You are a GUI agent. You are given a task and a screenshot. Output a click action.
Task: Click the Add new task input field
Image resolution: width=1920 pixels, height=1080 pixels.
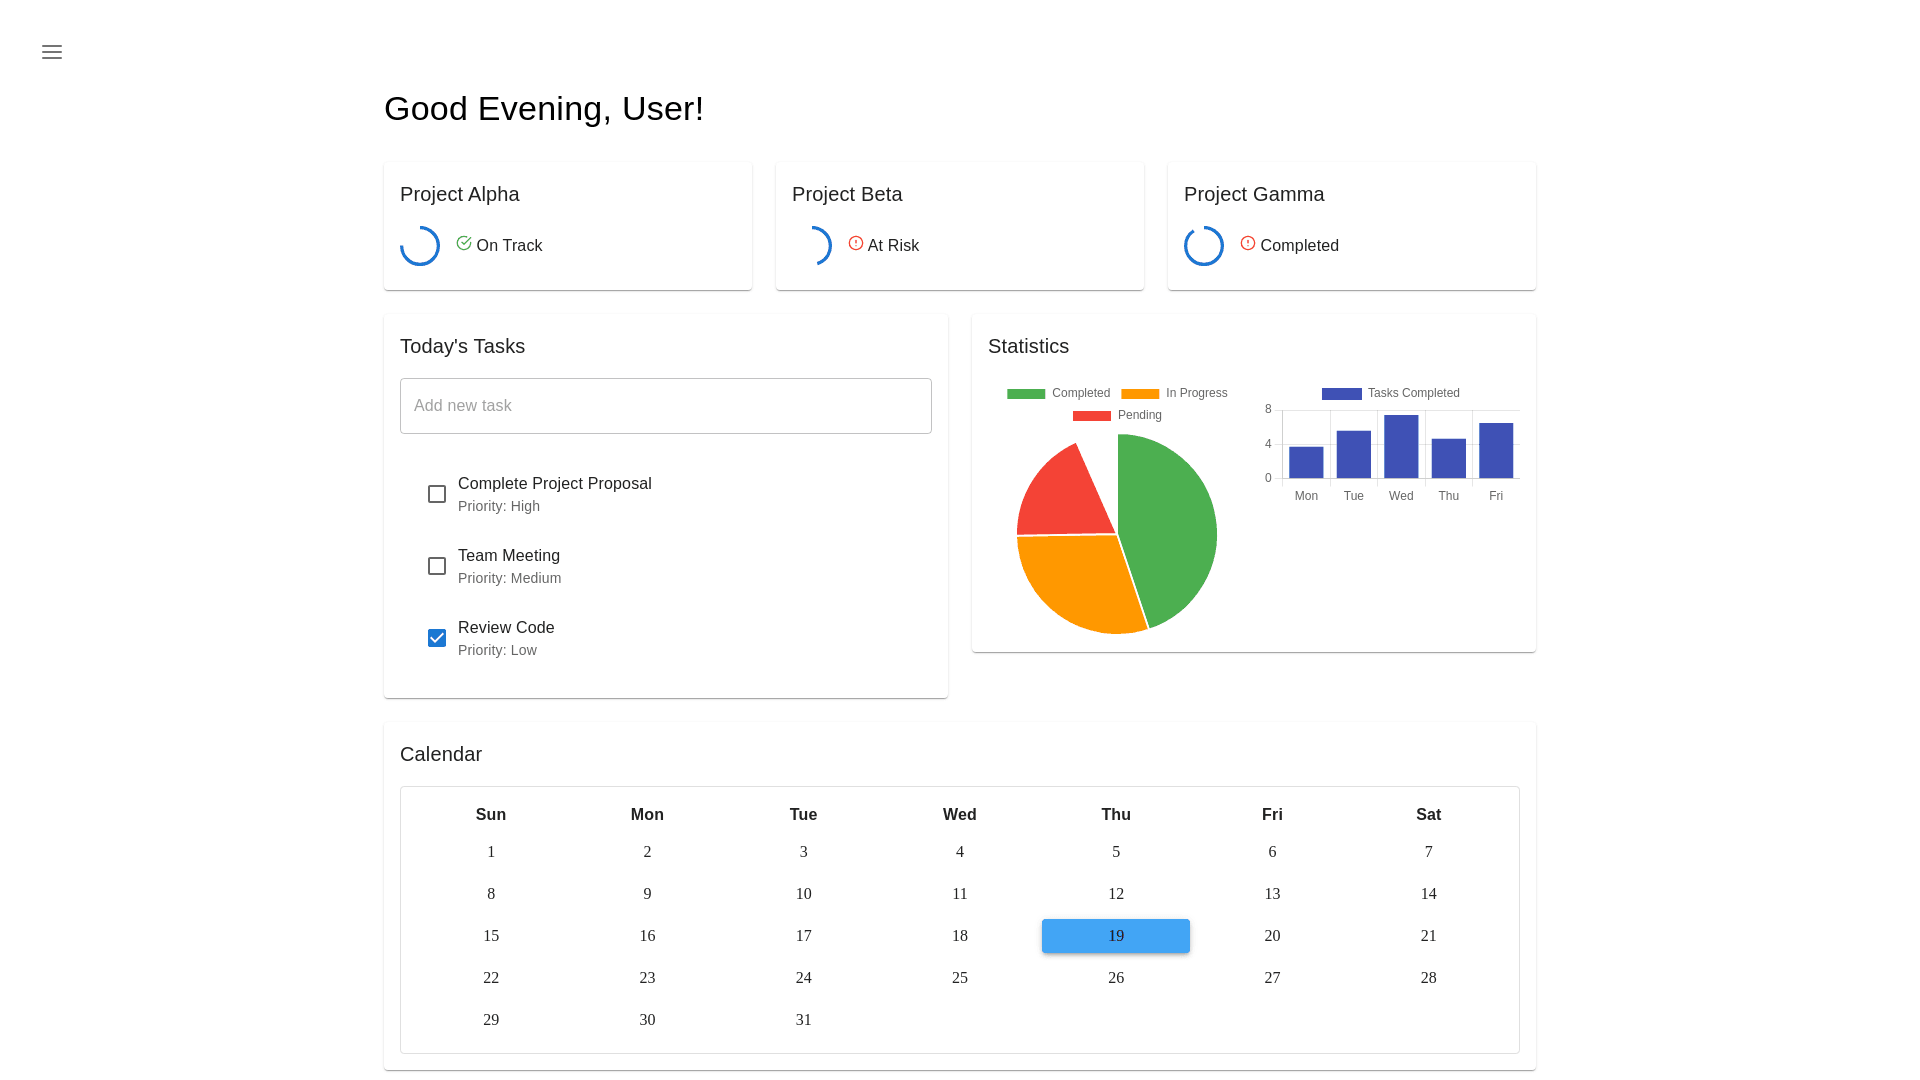tap(666, 406)
